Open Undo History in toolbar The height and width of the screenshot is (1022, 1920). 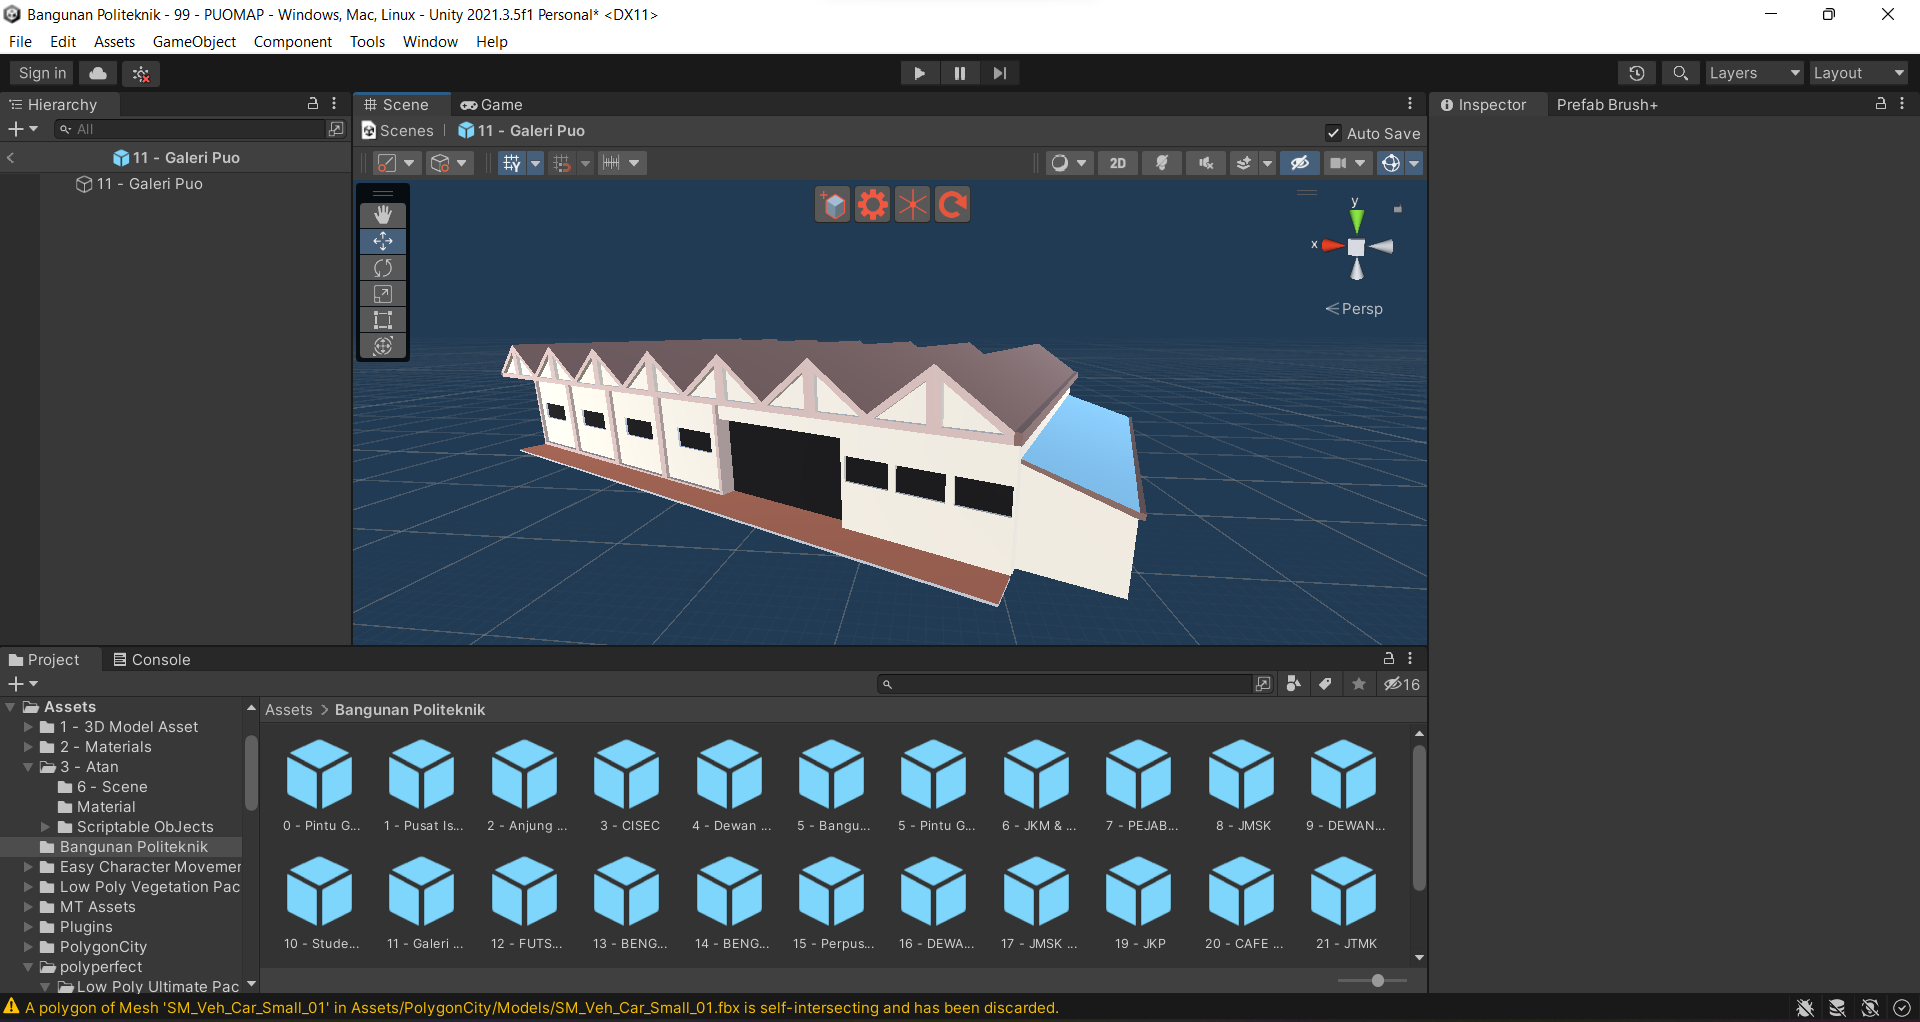[1636, 73]
